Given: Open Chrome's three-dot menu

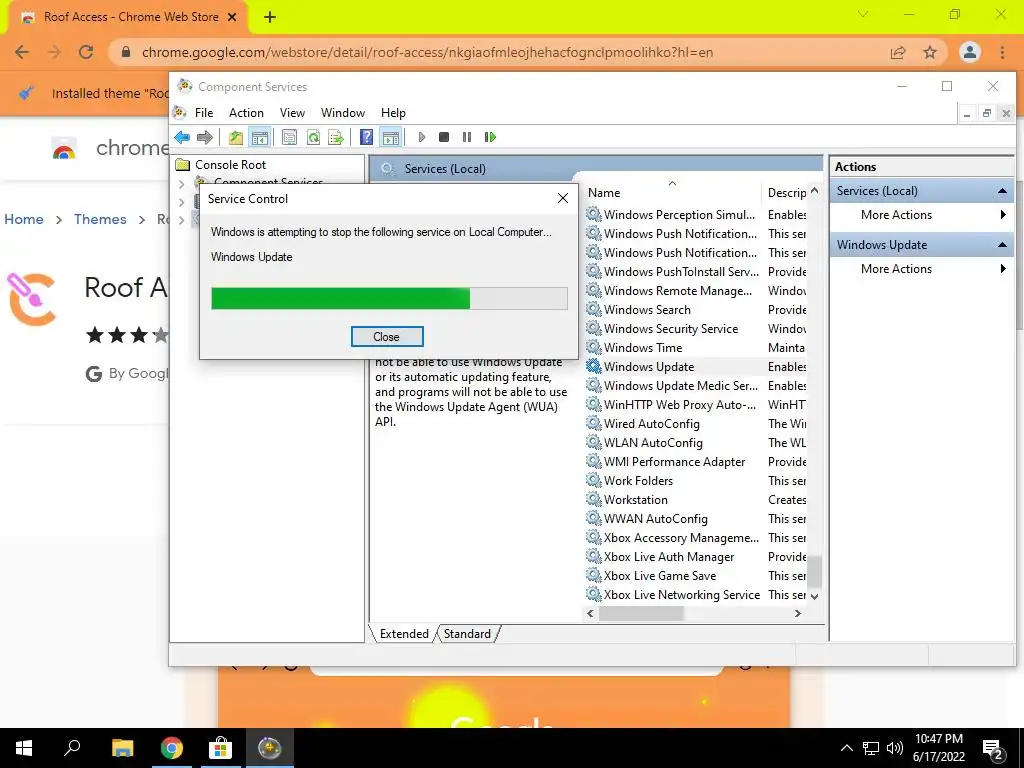Looking at the screenshot, I should 1002,52.
